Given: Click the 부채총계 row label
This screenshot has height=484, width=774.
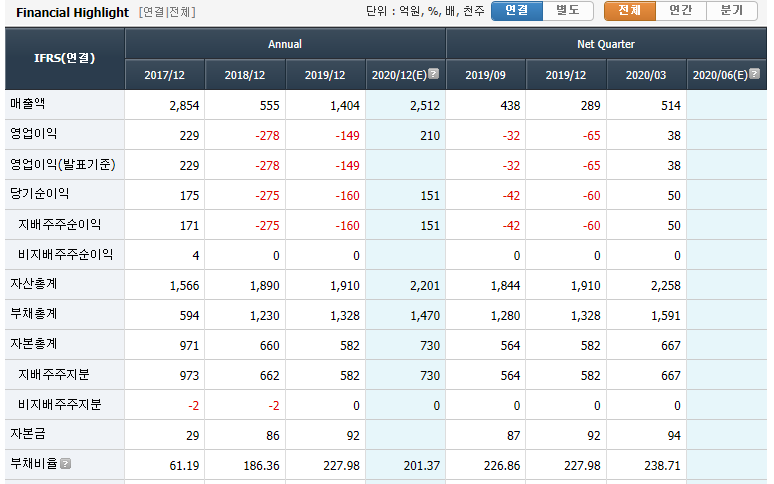Looking at the screenshot, I should click(34, 314).
